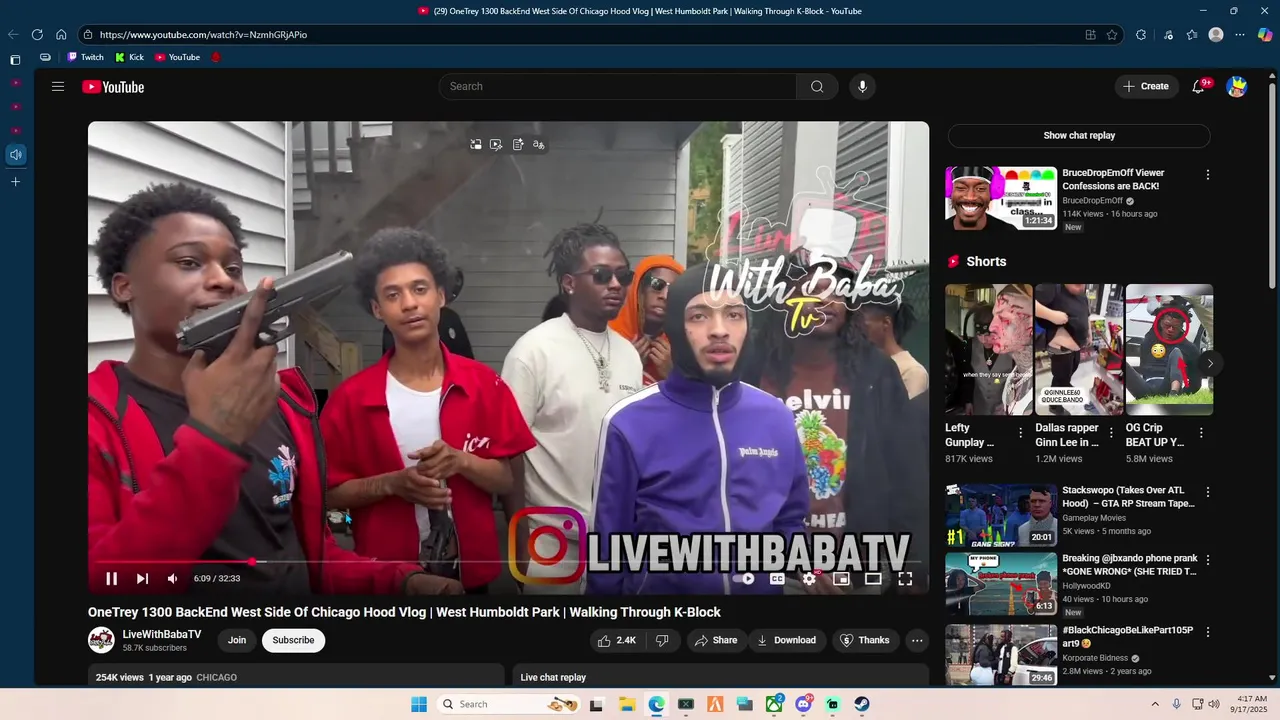Viewport: 1280px width, 720px height.
Task: Open options for OG Crip short
Action: click(1201, 433)
